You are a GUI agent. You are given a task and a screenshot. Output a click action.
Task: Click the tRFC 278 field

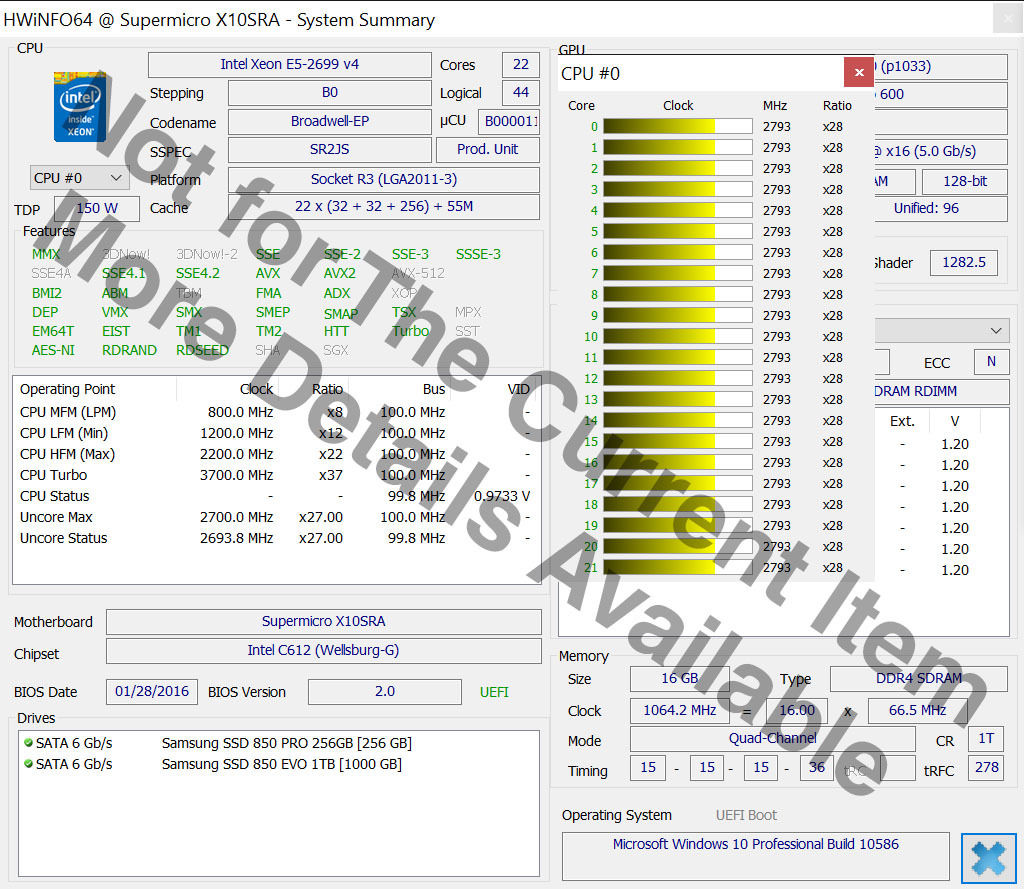pos(987,768)
